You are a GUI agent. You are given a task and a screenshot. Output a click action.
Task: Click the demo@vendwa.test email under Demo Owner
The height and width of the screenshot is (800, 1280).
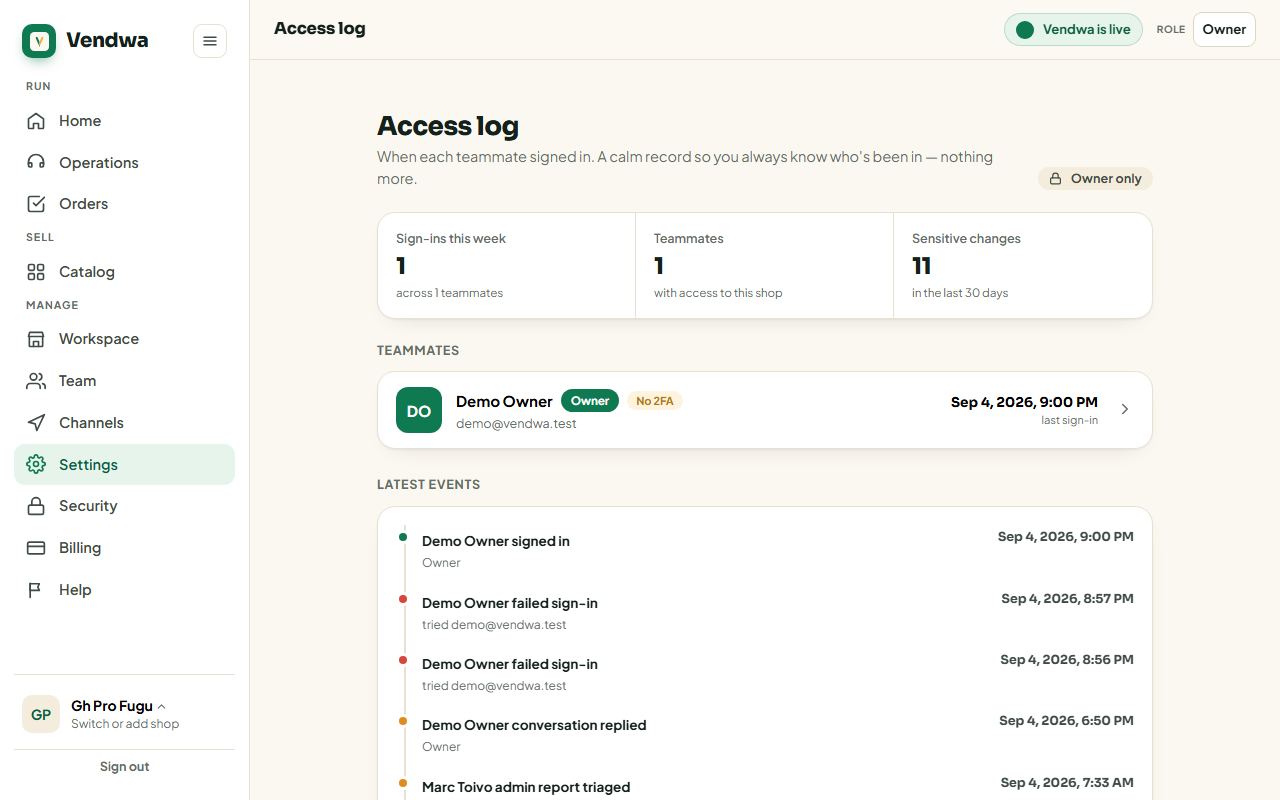(x=516, y=424)
